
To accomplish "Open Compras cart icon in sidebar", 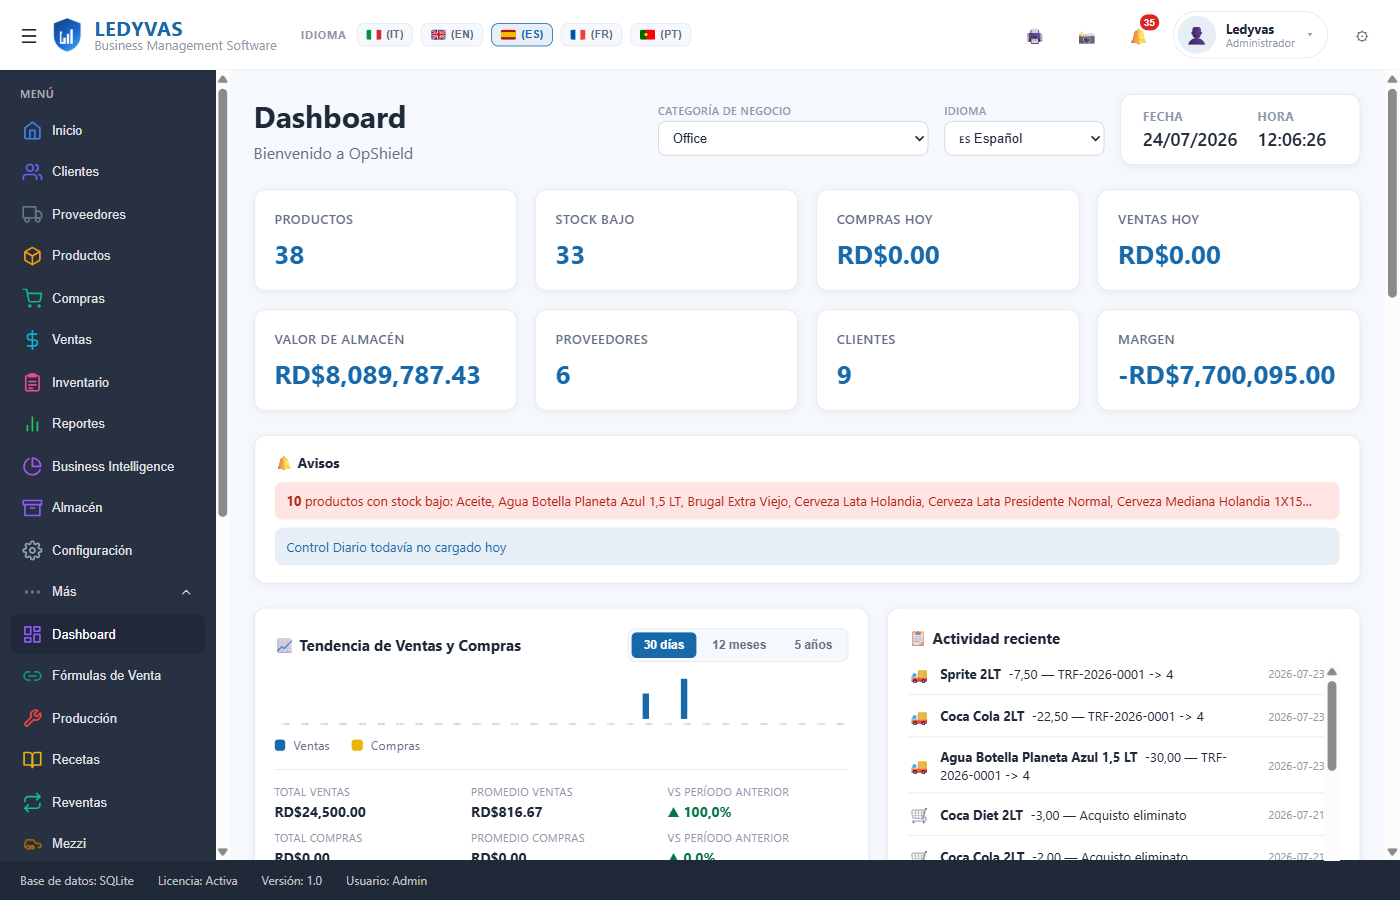I will (32, 298).
